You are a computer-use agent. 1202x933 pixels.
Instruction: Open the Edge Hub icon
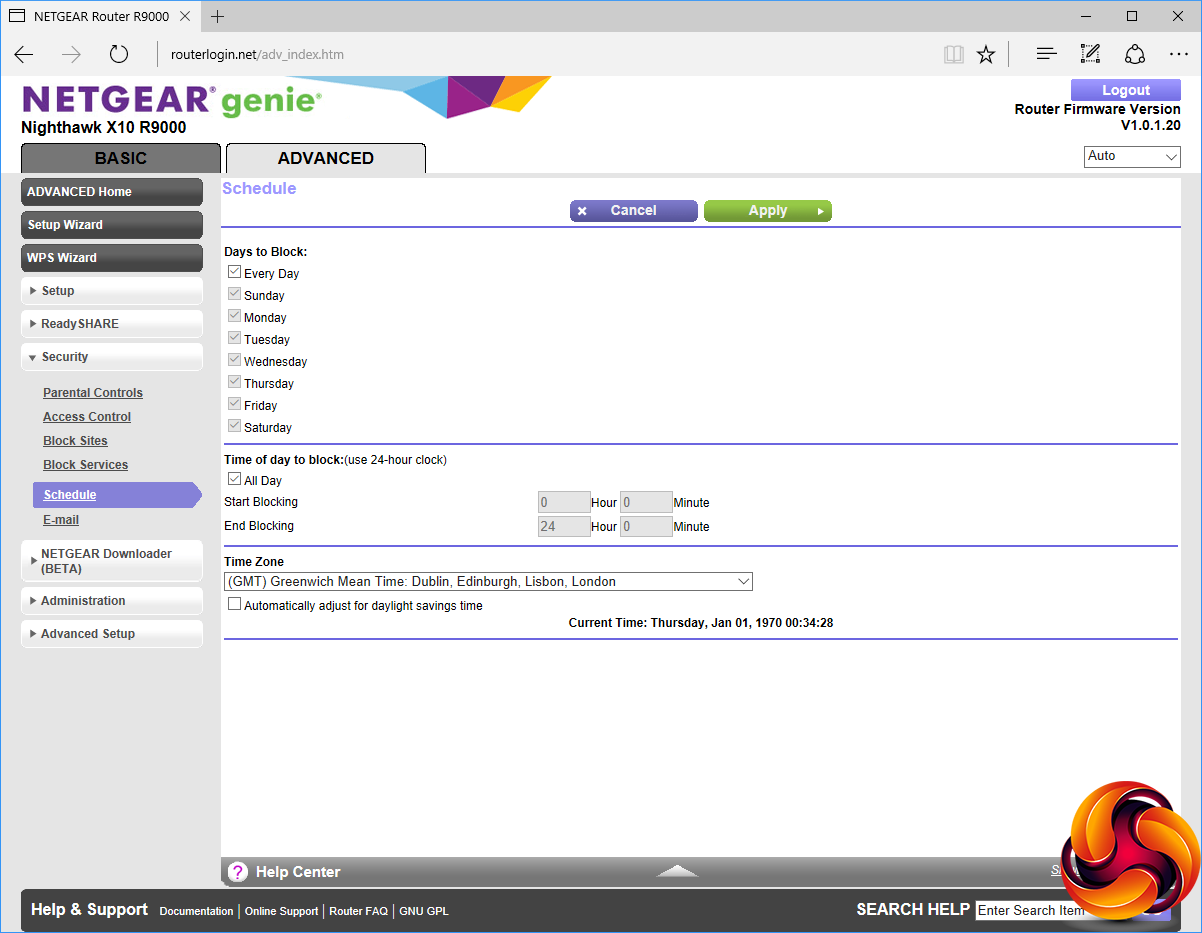click(x=1046, y=54)
